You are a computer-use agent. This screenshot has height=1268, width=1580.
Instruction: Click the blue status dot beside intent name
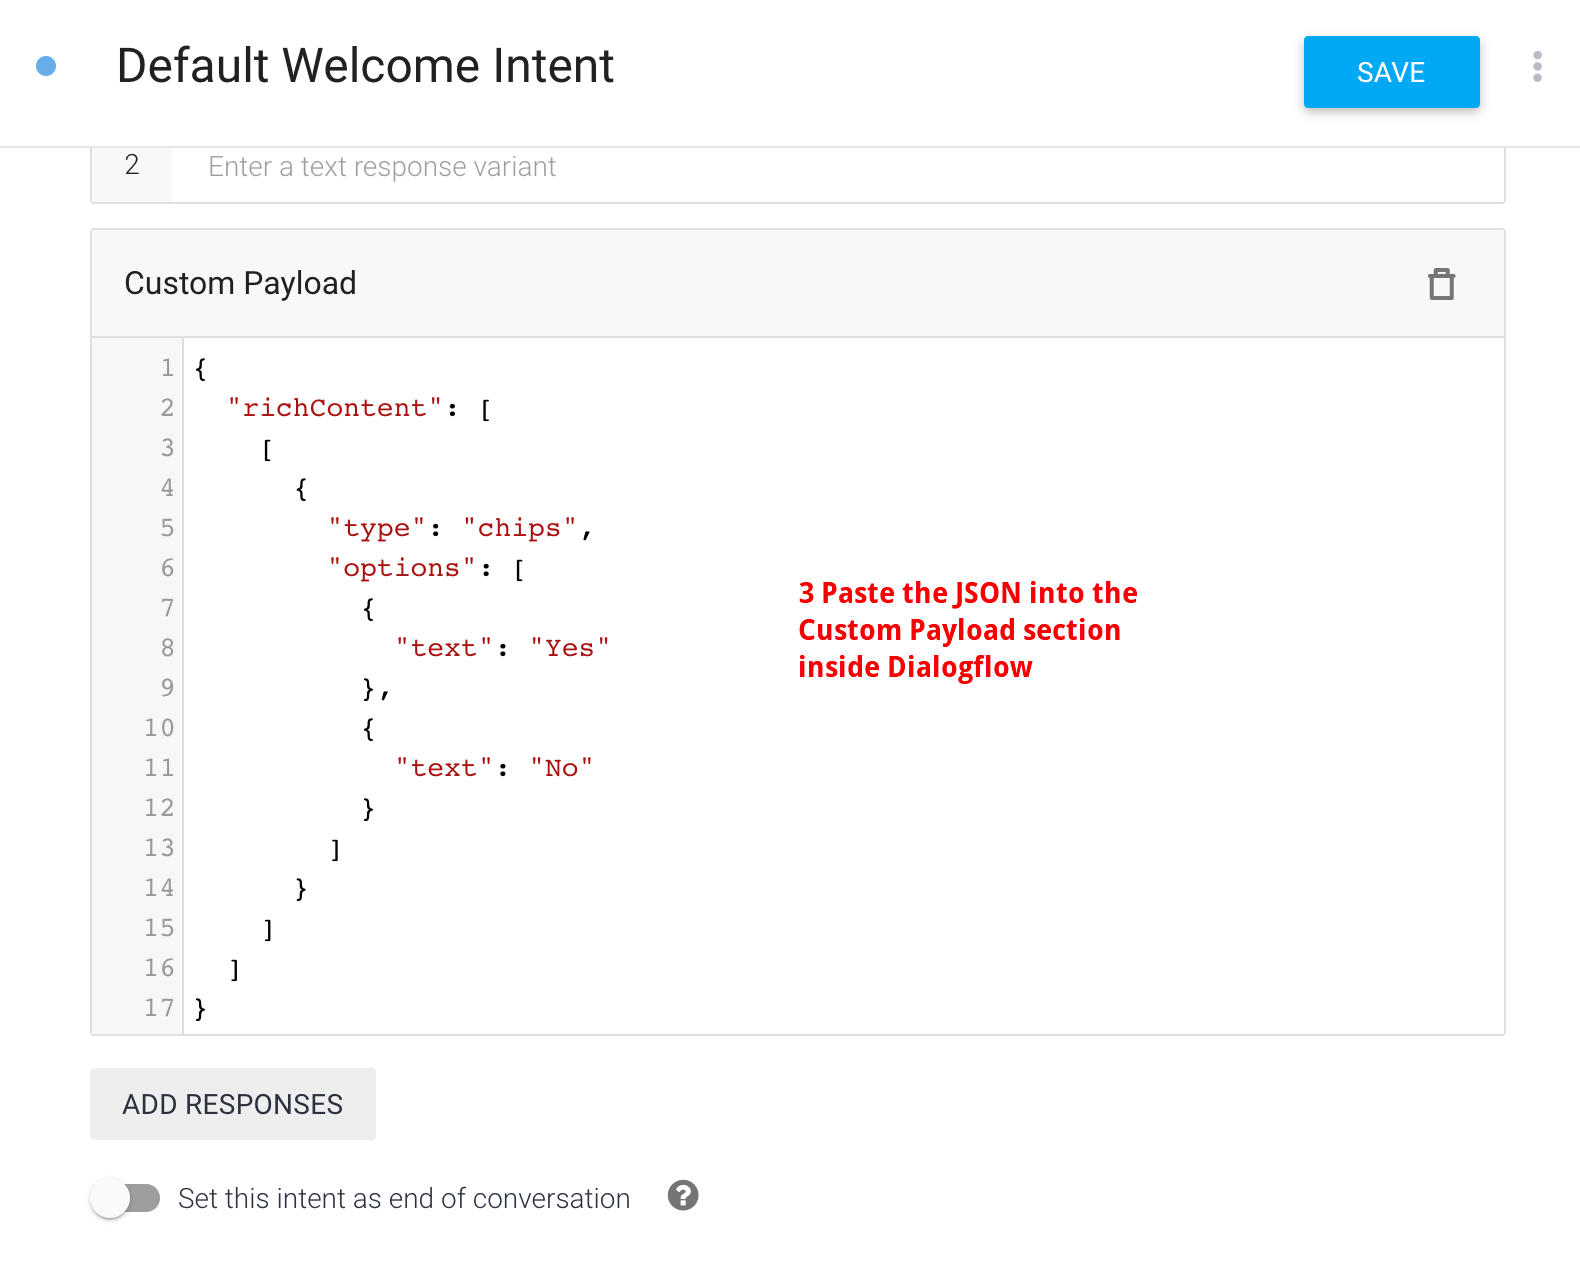click(x=45, y=66)
